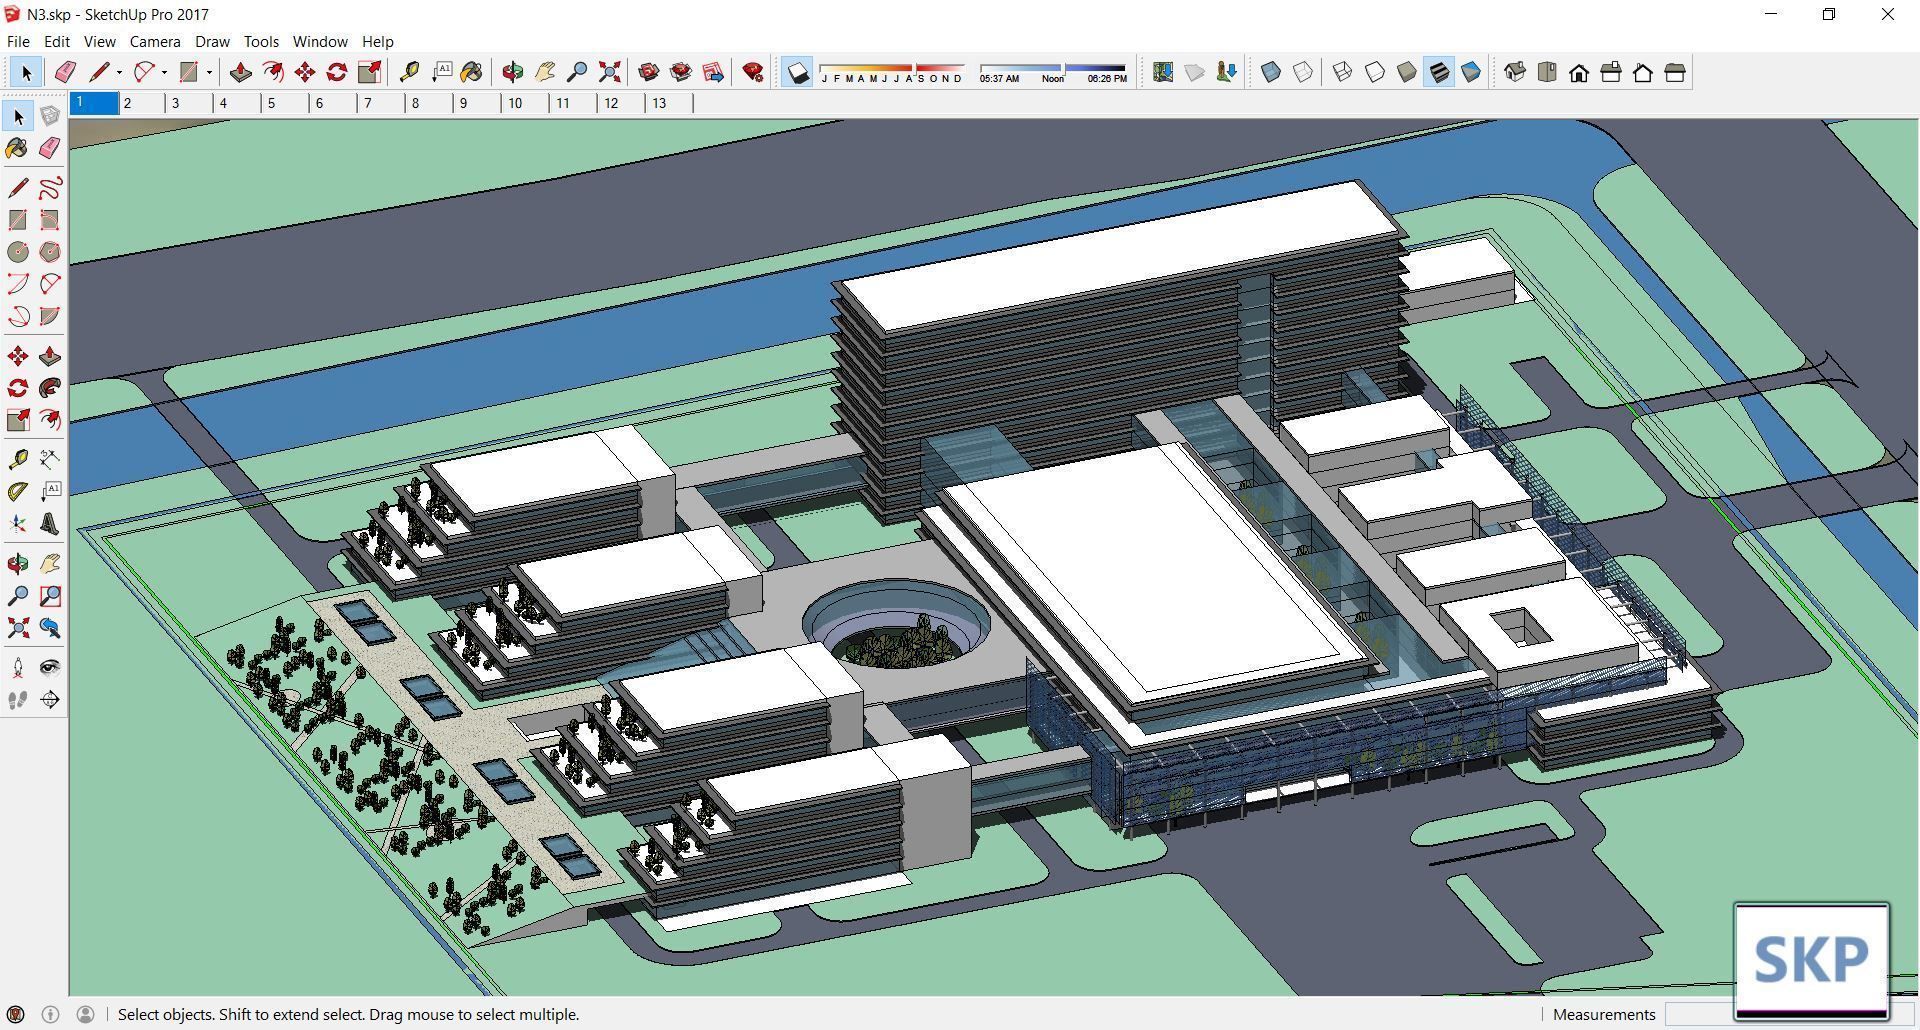Select the Scale tool in top toolbar
Viewport: 1920px width, 1030px height.
[369, 72]
